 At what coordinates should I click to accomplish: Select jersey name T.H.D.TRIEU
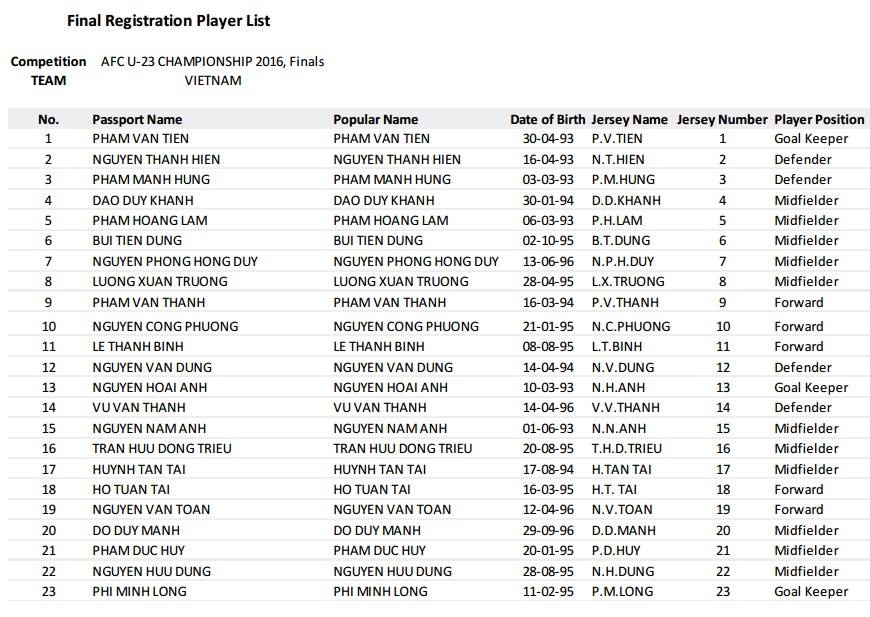626,448
